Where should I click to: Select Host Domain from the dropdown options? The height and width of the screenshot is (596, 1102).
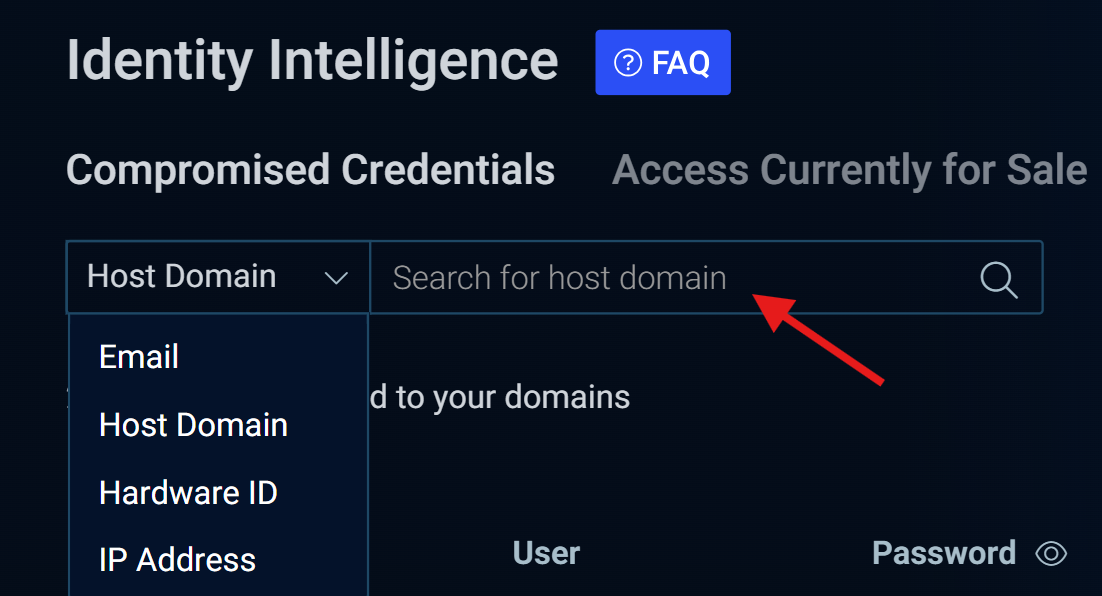pos(193,424)
